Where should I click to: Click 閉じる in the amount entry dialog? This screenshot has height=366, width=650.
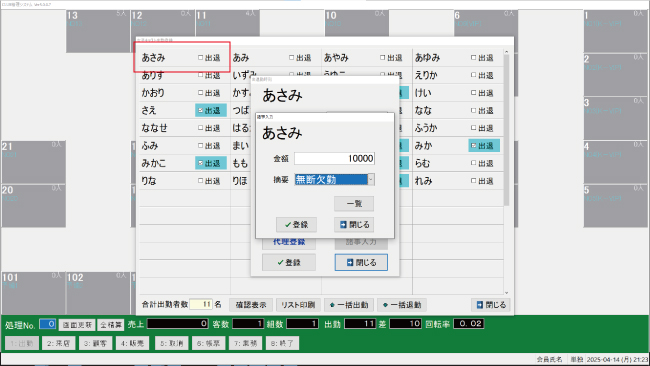click(354, 225)
